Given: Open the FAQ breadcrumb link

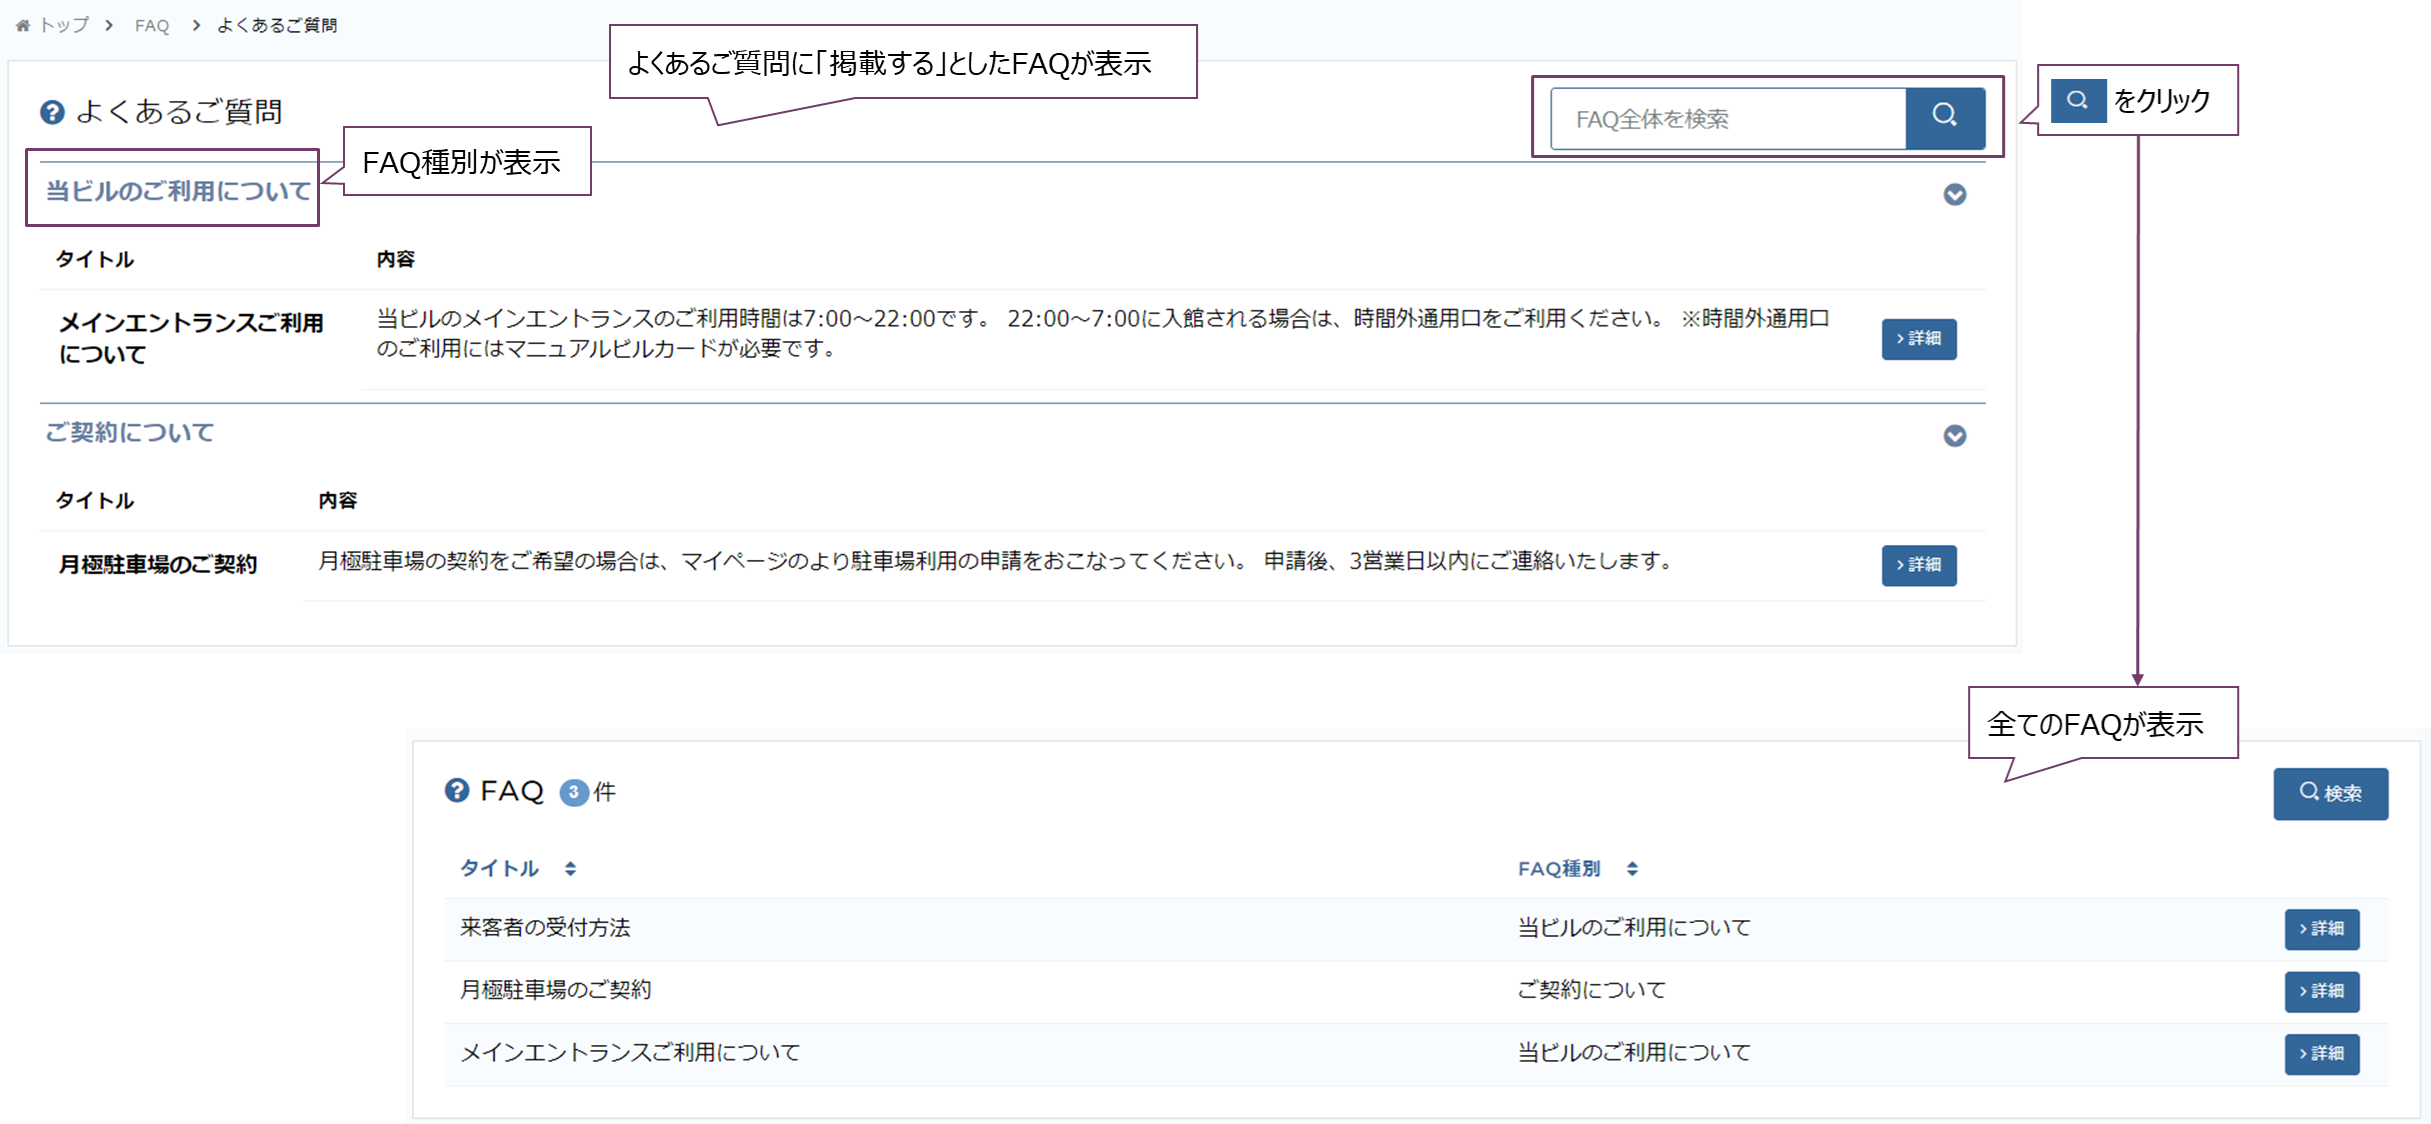Looking at the screenshot, I should (x=152, y=26).
